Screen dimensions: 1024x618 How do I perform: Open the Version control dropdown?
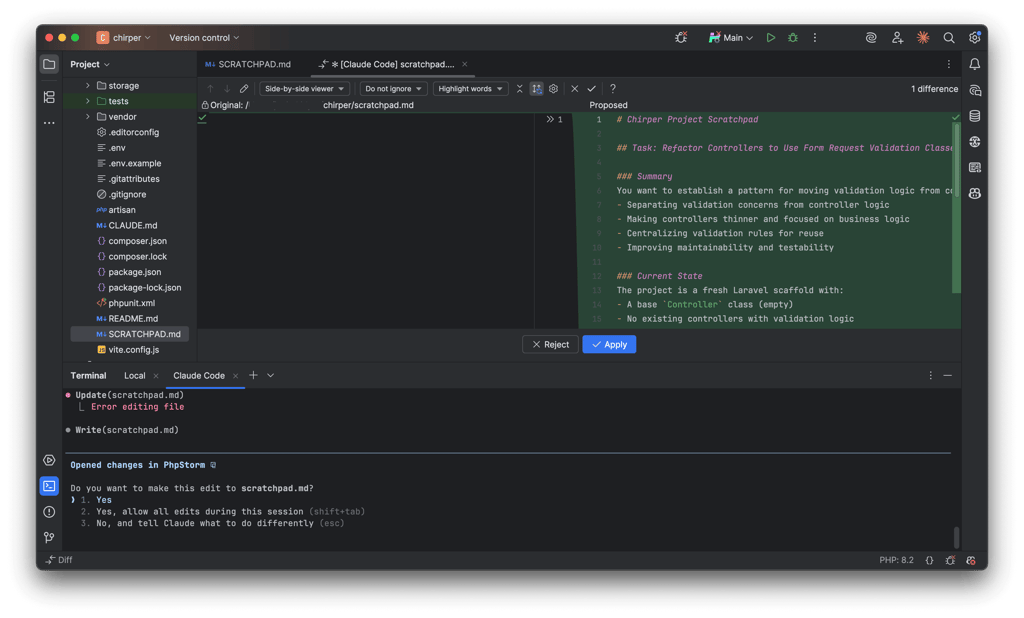point(204,38)
